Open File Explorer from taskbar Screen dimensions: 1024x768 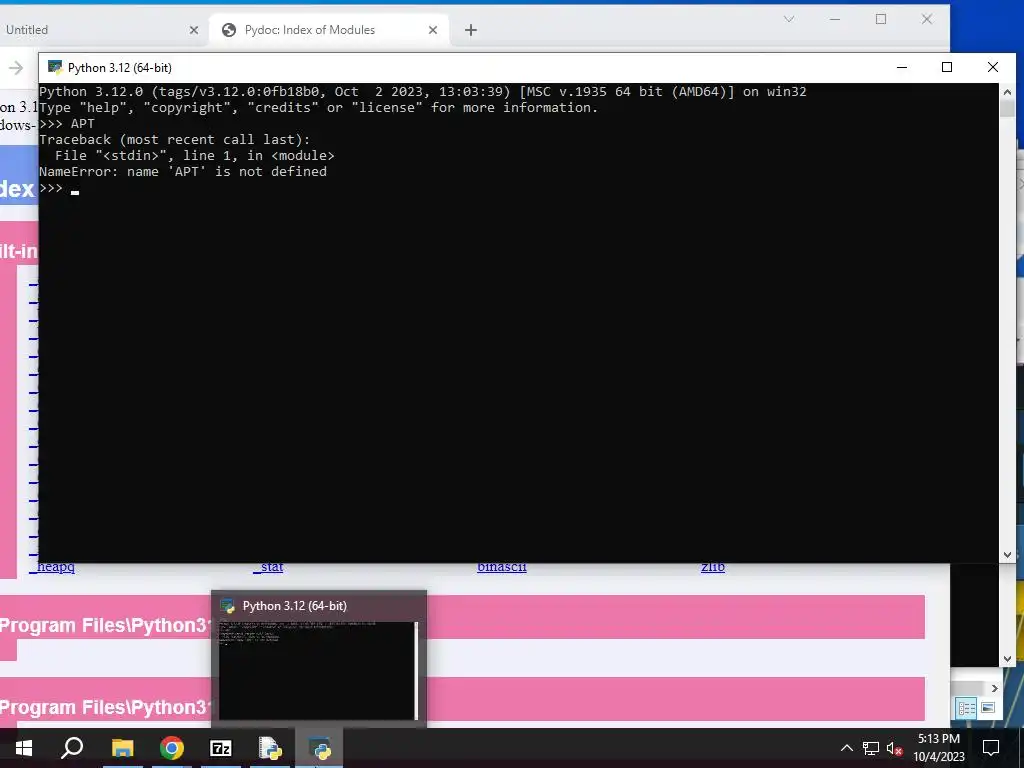pos(122,748)
